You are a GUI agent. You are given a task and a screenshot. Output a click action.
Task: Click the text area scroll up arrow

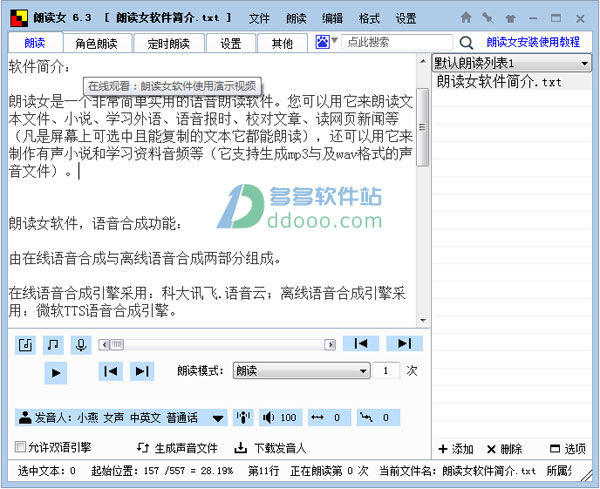click(x=422, y=61)
